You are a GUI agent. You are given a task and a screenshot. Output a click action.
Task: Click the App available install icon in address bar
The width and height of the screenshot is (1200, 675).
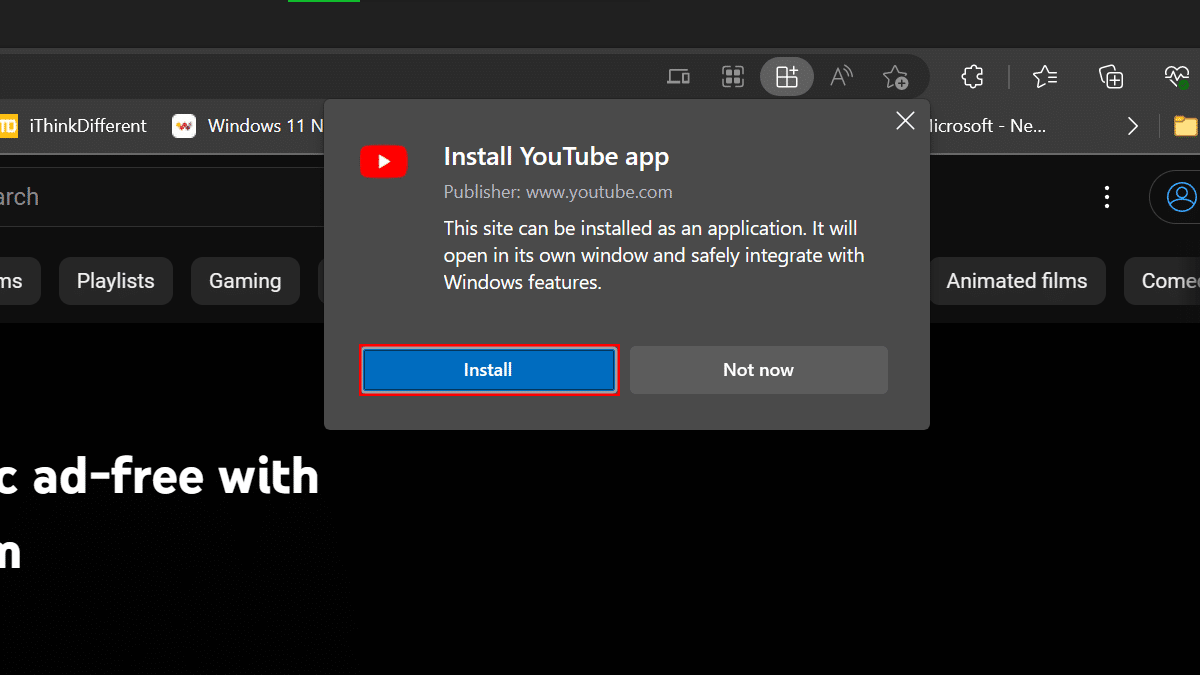pos(787,77)
